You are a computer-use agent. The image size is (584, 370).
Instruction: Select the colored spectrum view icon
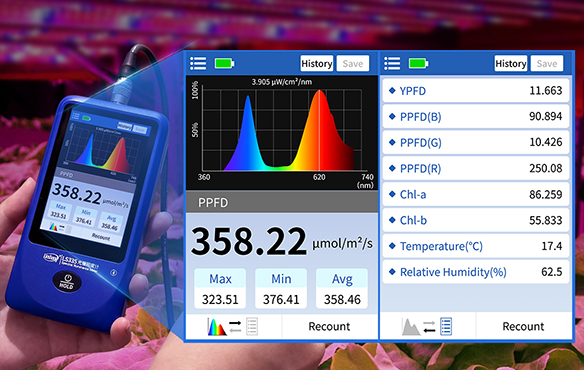pyautogui.click(x=216, y=327)
